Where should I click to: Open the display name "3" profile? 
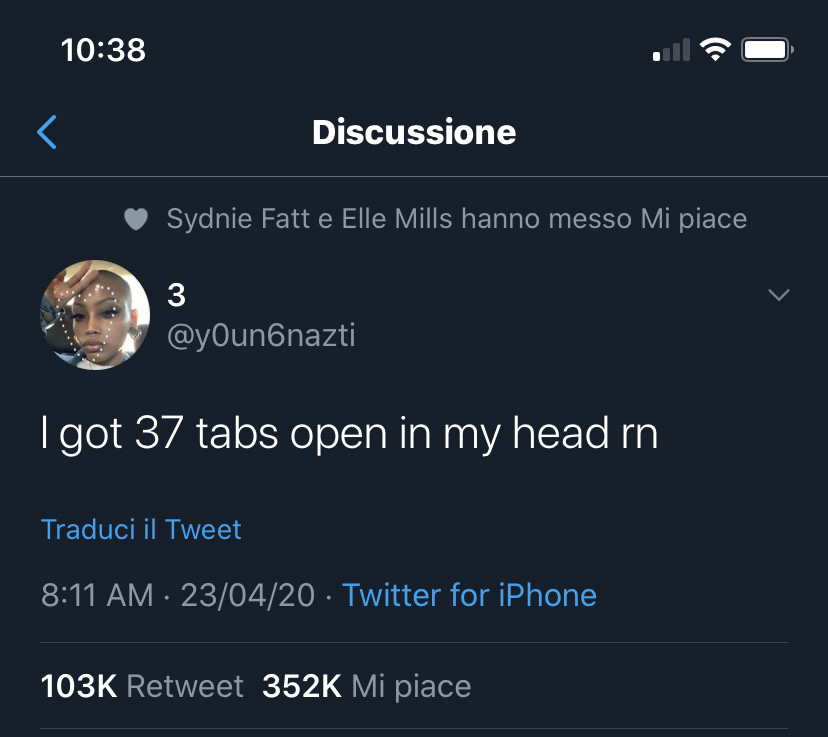coord(176,295)
